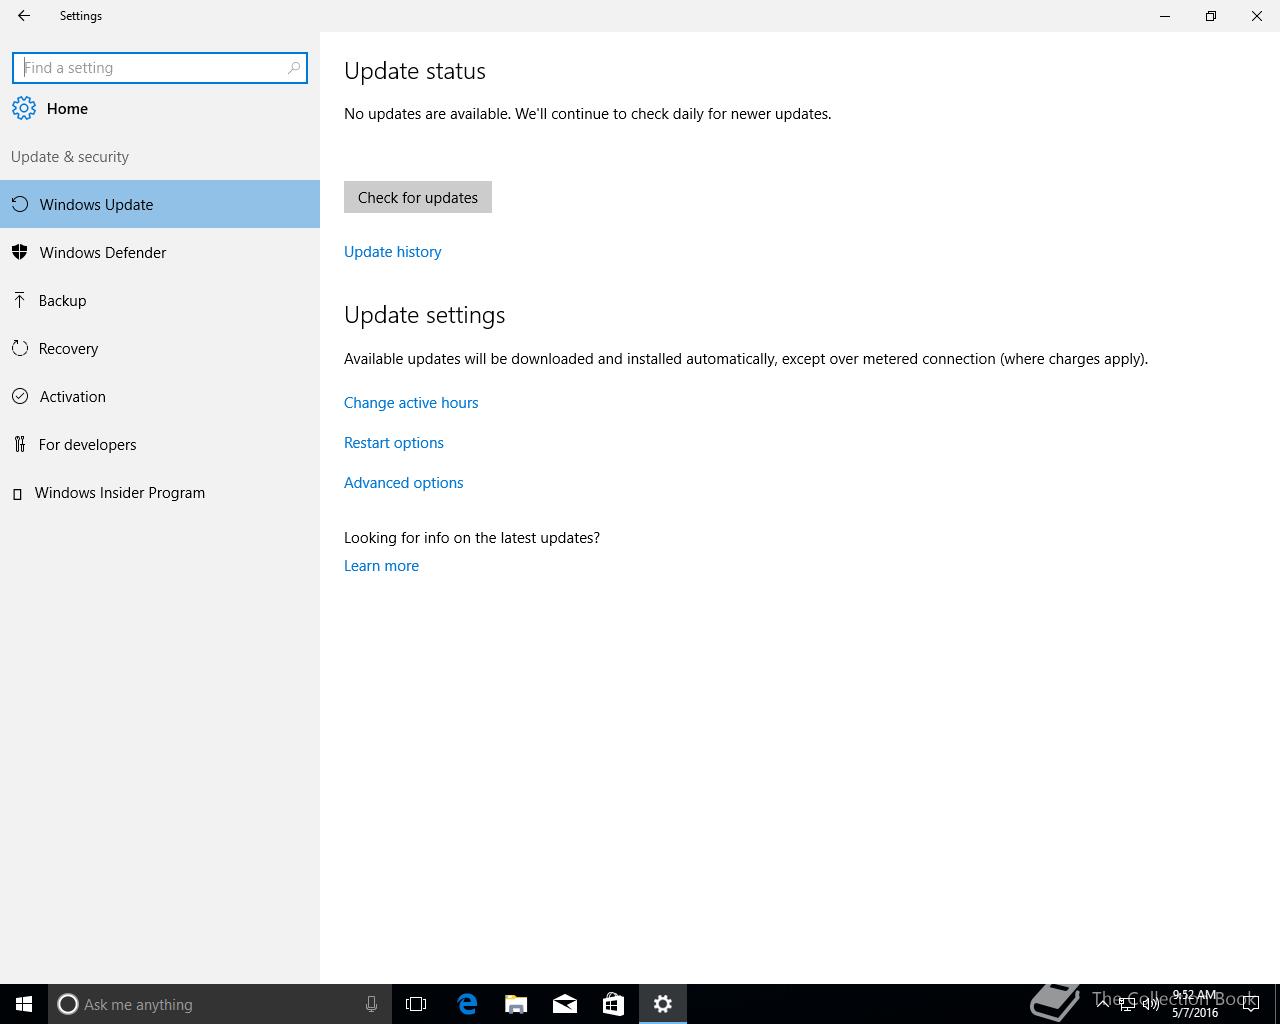Go back with the Settings back arrow
This screenshot has width=1280, height=1024.
coord(24,16)
